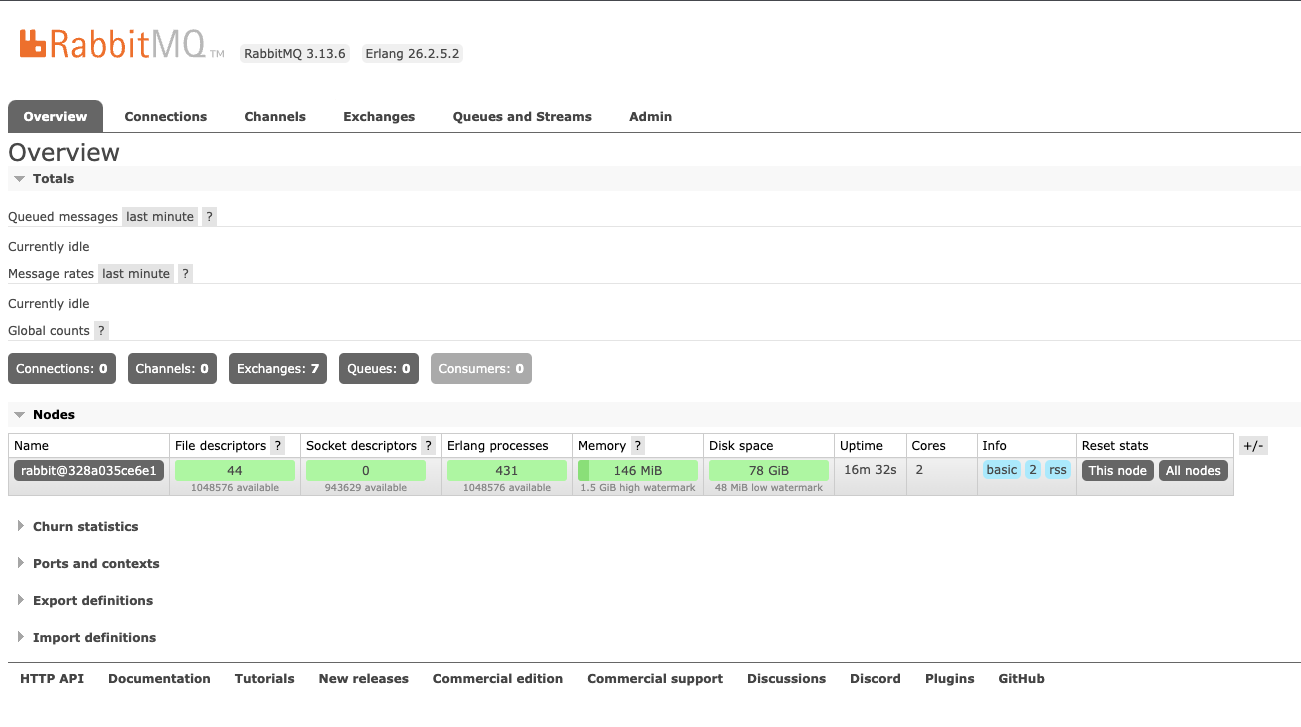Viewport: 1301px width, 727px height.
Task: Open the Commercial edition link
Action: point(498,679)
